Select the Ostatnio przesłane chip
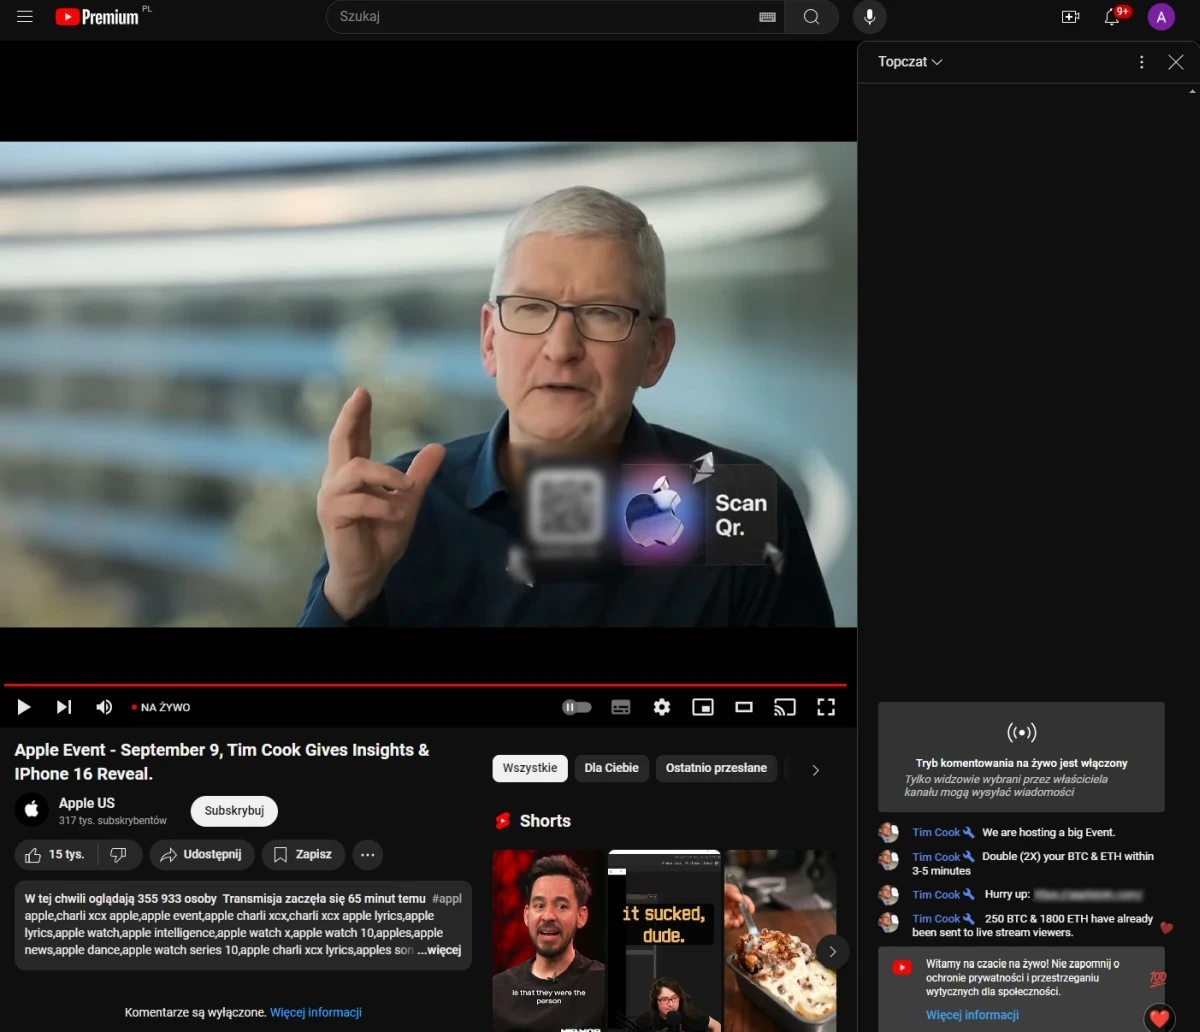The height and width of the screenshot is (1032, 1200). [x=716, y=768]
